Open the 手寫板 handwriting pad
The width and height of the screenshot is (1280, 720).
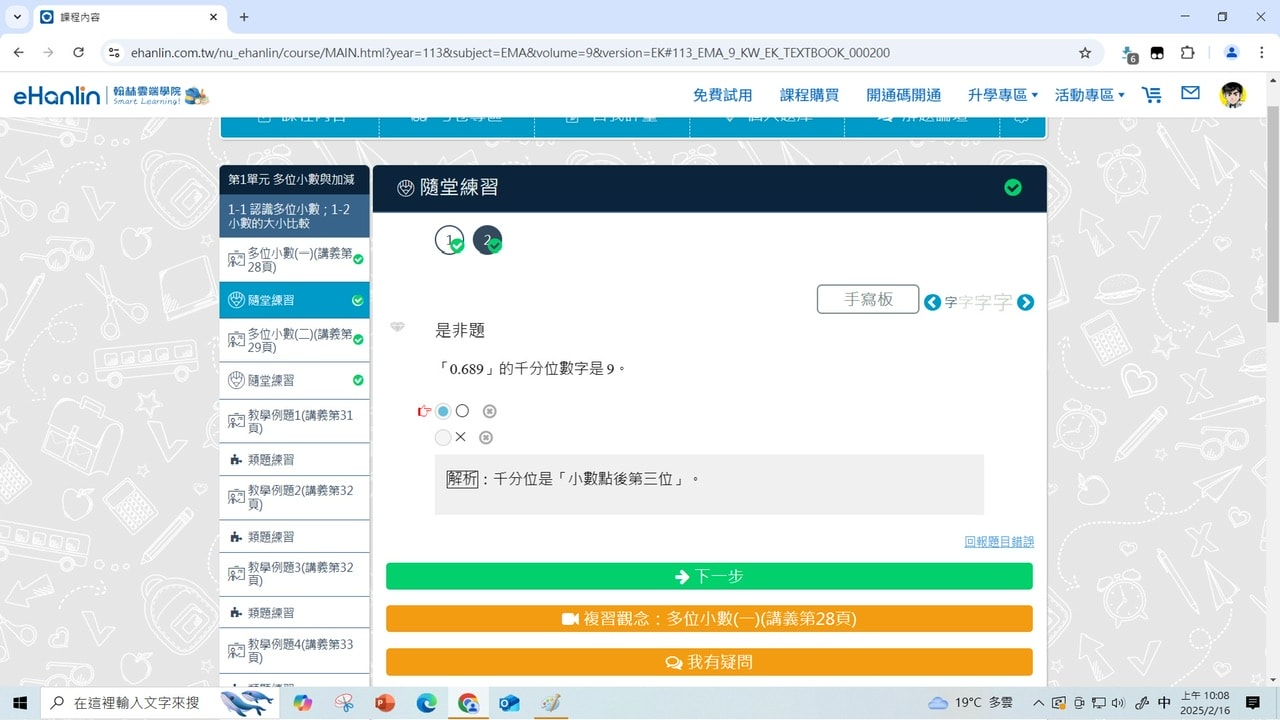(x=868, y=299)
